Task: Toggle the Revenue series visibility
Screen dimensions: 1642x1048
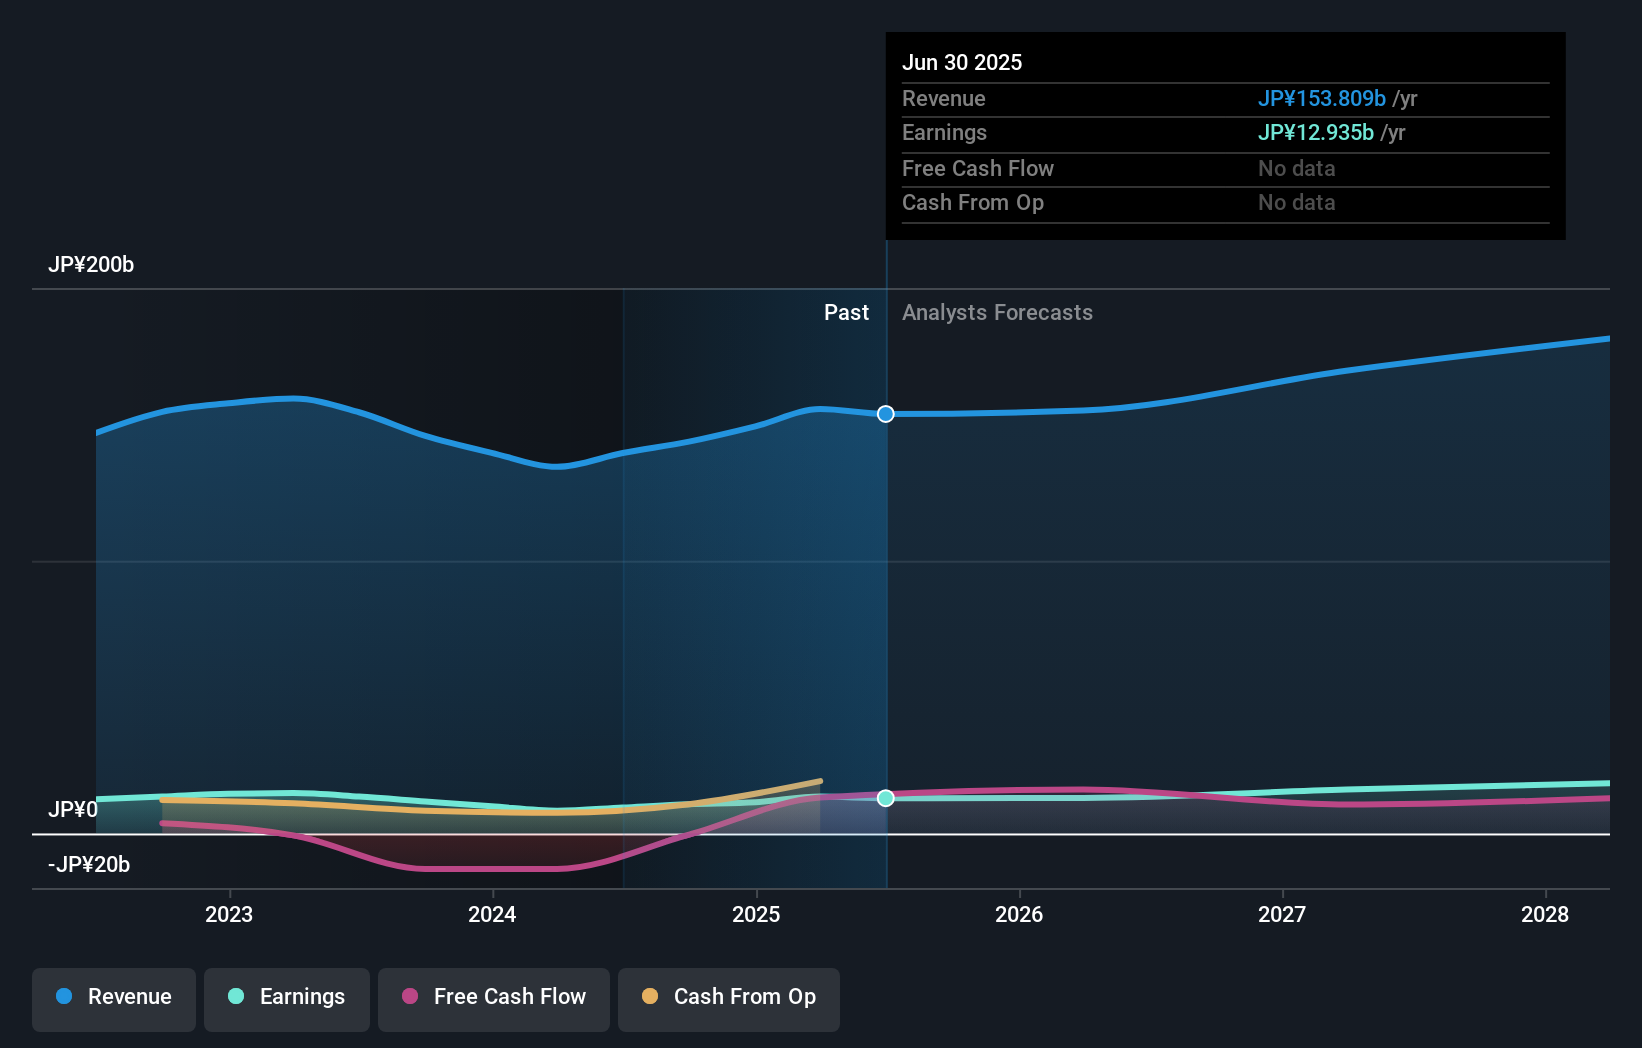Action: (x=113, y=997)
